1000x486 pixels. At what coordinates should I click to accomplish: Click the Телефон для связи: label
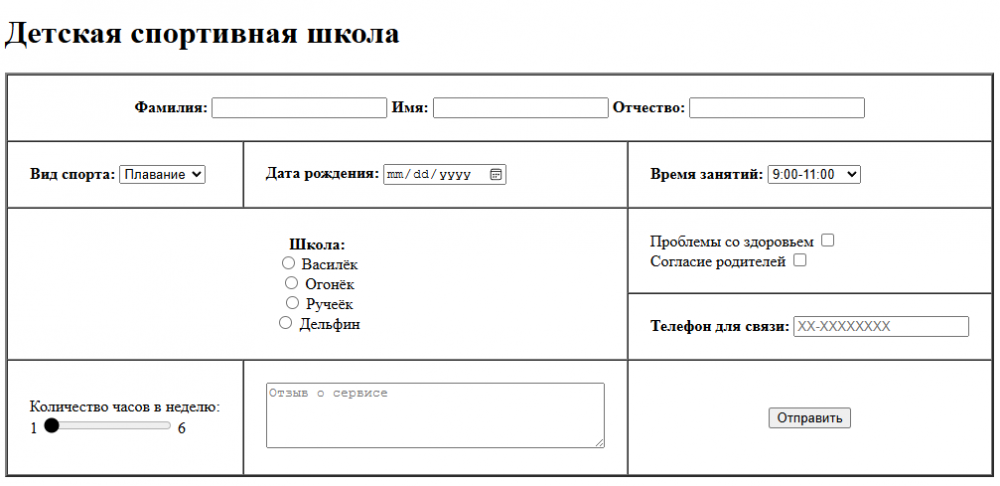click(x=720, y=327)
